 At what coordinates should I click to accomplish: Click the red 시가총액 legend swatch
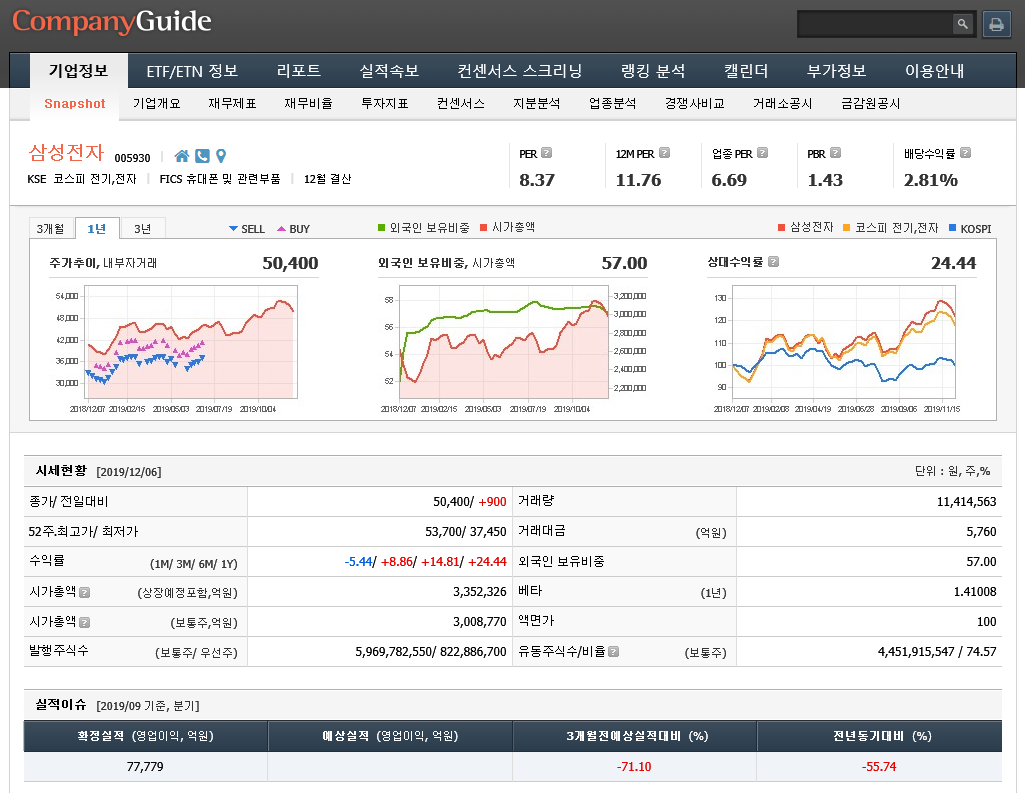pyautogui.click(x=484, y=228)
